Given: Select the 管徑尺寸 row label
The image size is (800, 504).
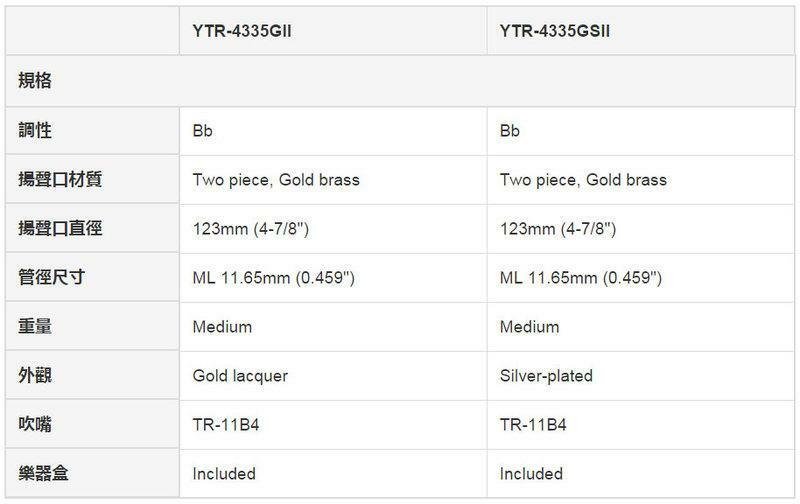Looking at the screenshot, I should pos(51,278).
